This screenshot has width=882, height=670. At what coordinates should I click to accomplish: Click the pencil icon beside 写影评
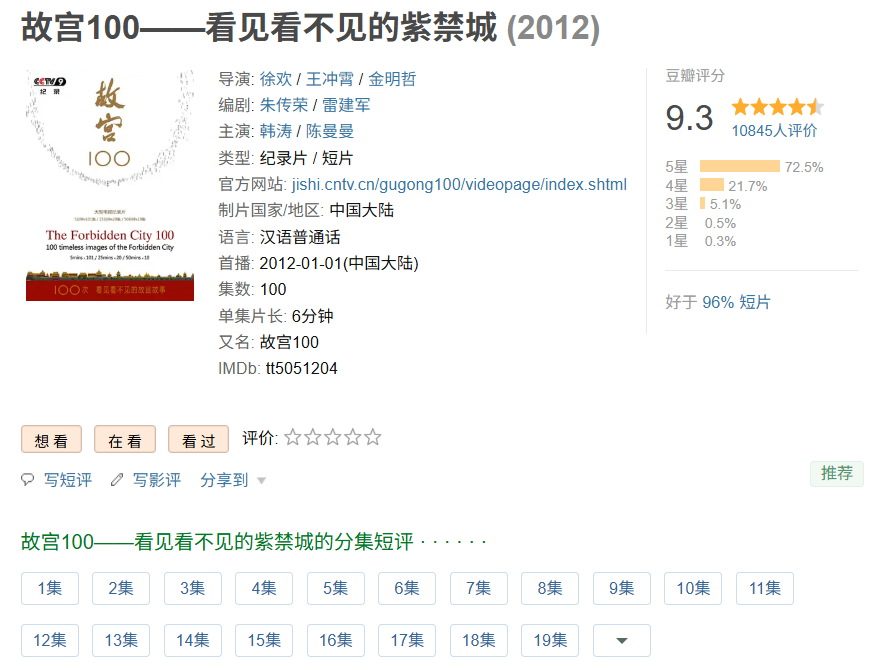(x=116, y=480)
